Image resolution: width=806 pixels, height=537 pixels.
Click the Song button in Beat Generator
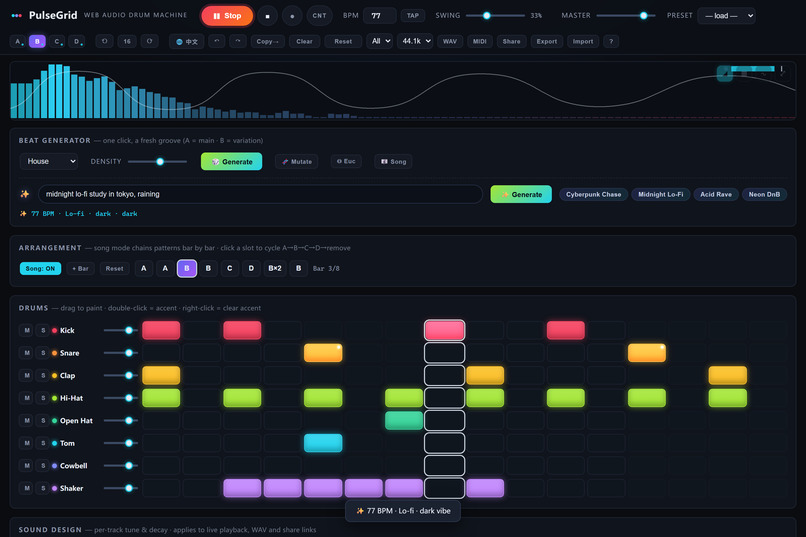[393, 161]
